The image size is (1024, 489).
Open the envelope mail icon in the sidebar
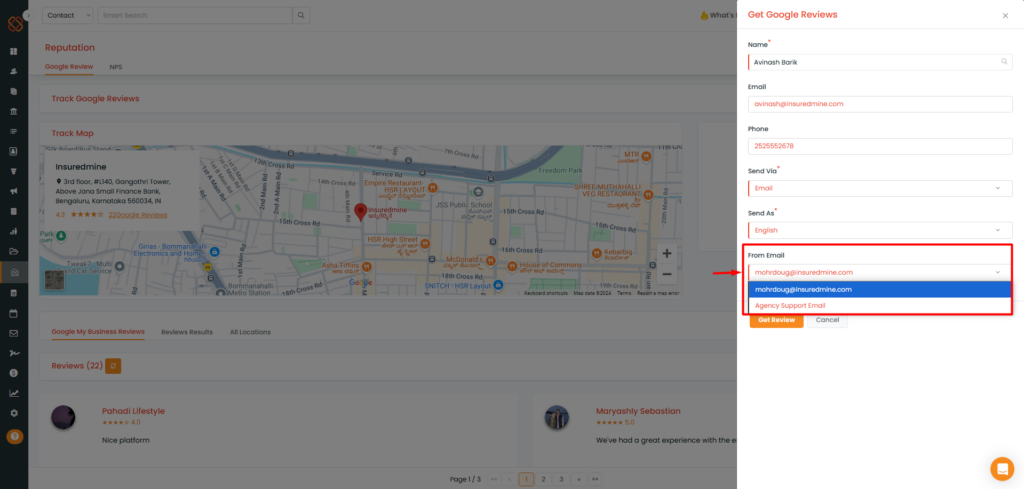pos(14,333)
